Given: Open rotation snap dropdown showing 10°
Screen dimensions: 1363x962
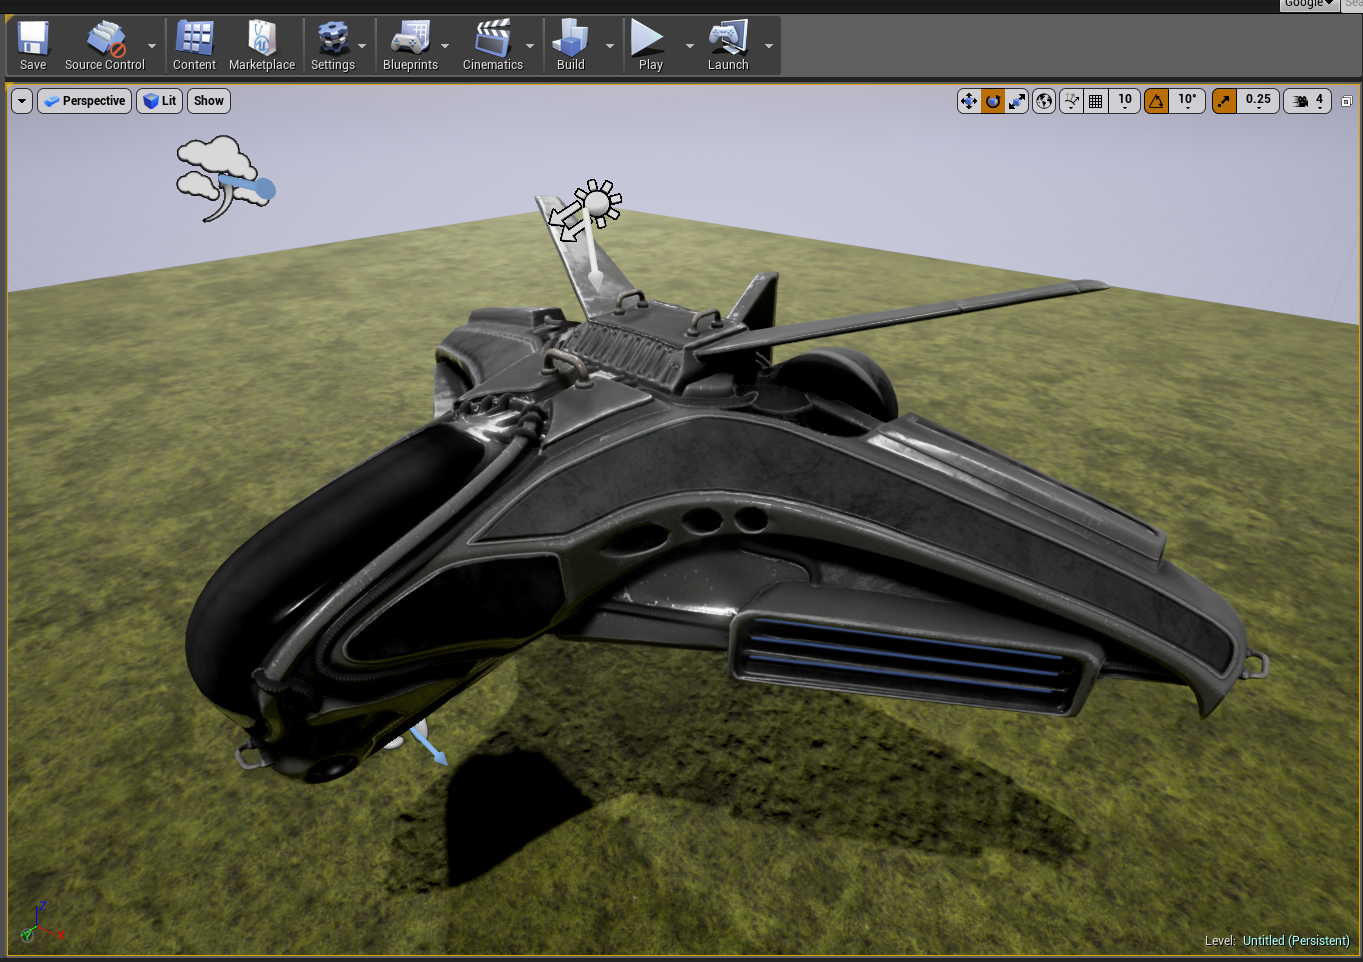Looking at the screenshot, I should click(x=1187, y=101).
